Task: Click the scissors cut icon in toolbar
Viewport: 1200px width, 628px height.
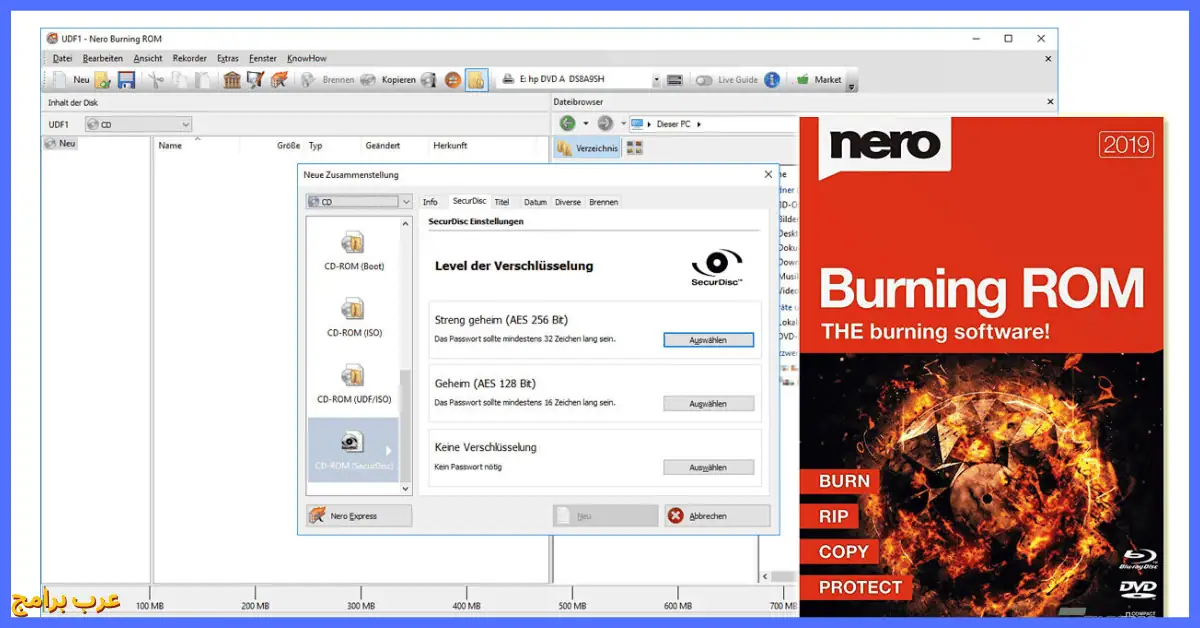Action: point(156,80)
